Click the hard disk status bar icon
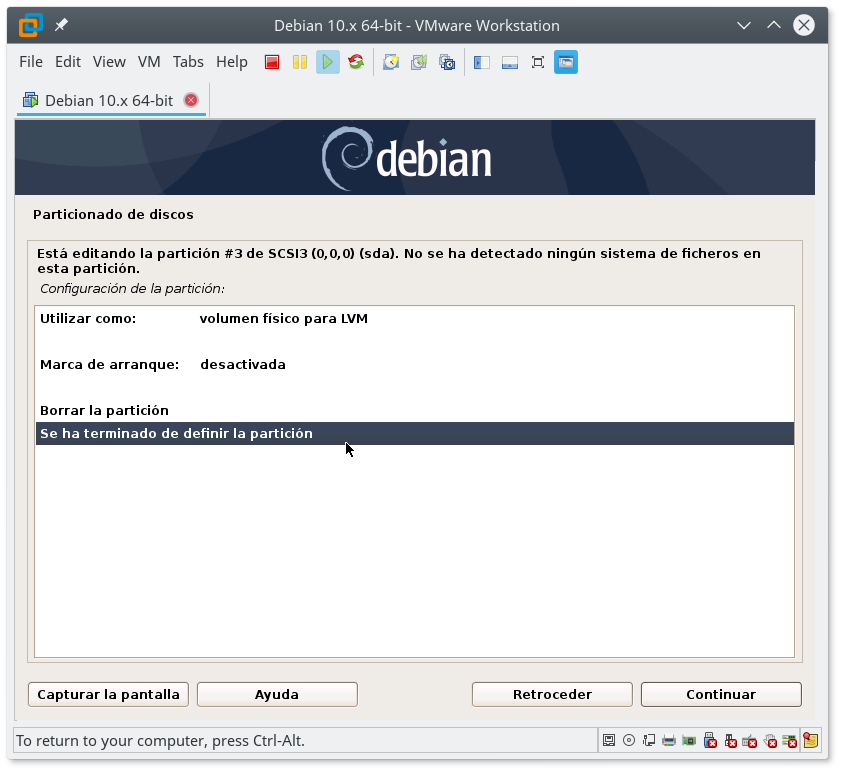This screenshot has width=841, height=772. point(609,741)
